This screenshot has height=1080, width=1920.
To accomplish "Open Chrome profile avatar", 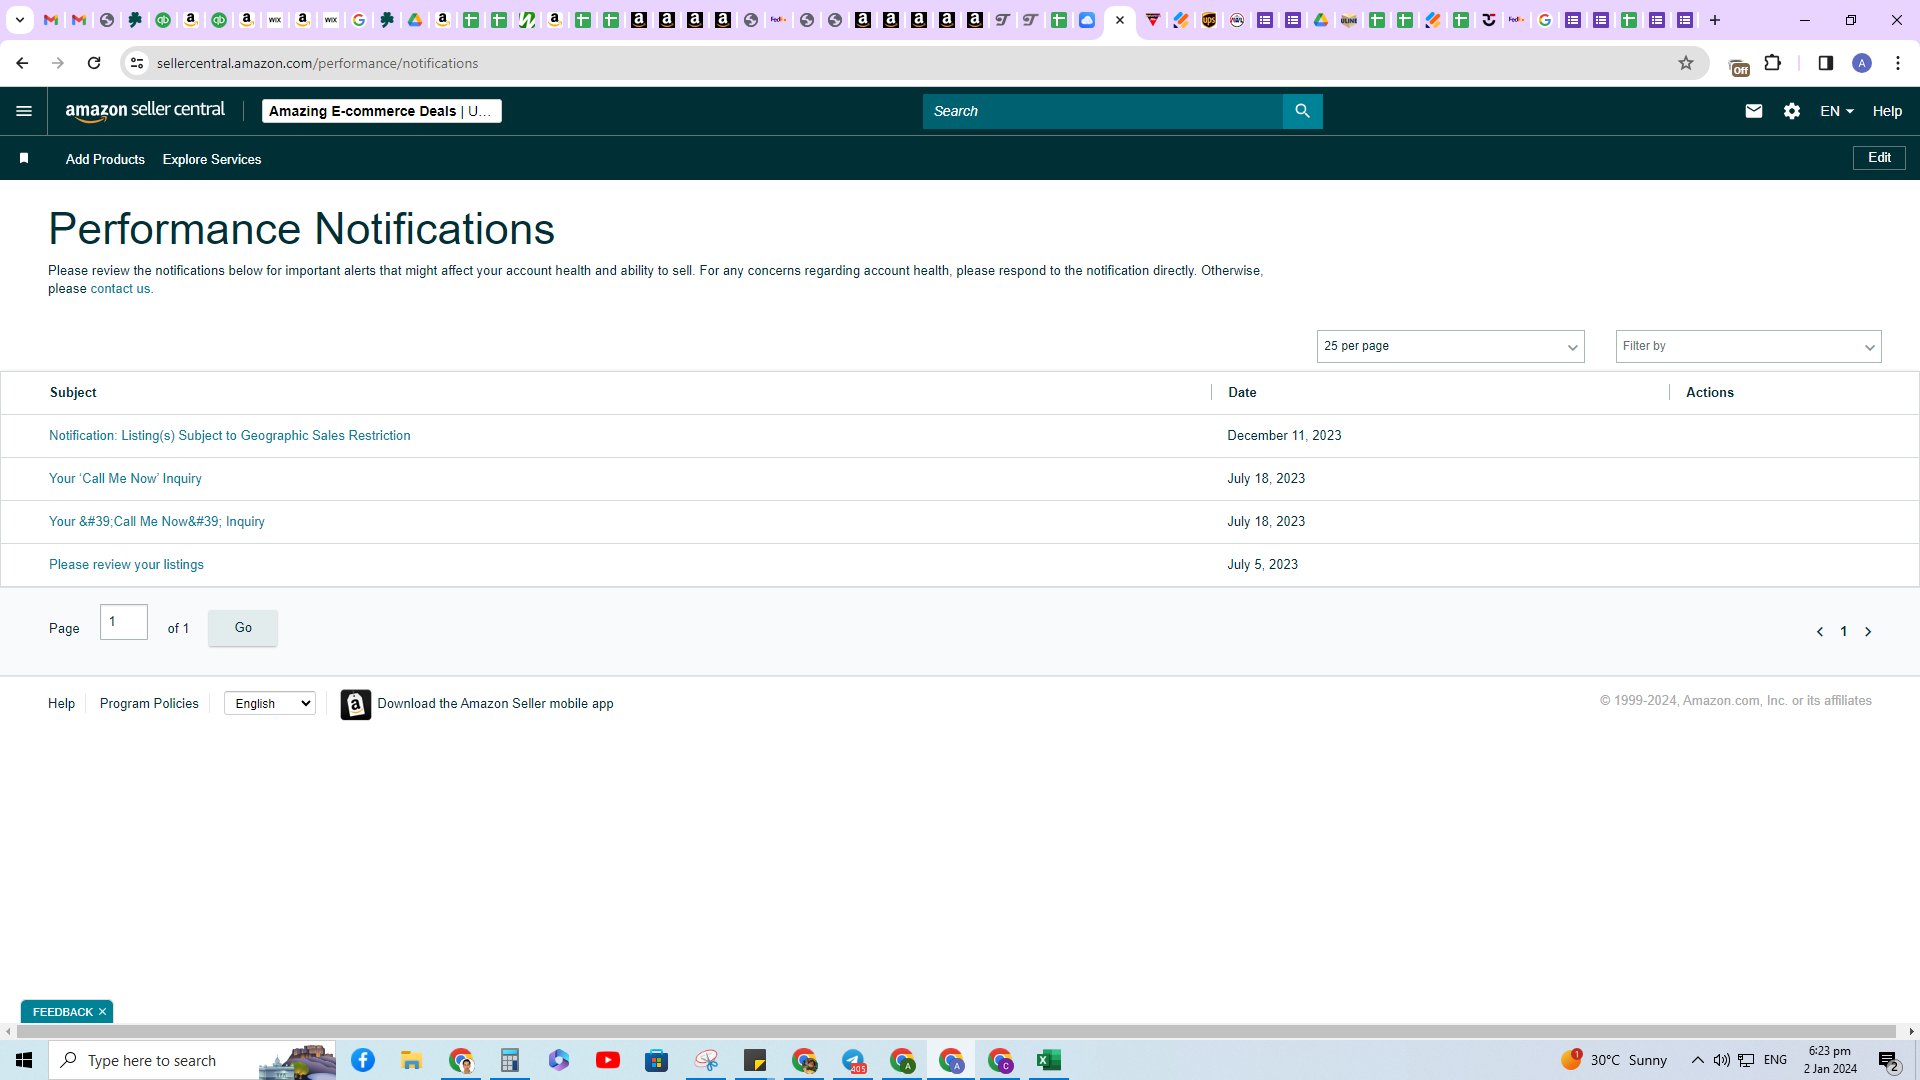I will click(1861, 63).
